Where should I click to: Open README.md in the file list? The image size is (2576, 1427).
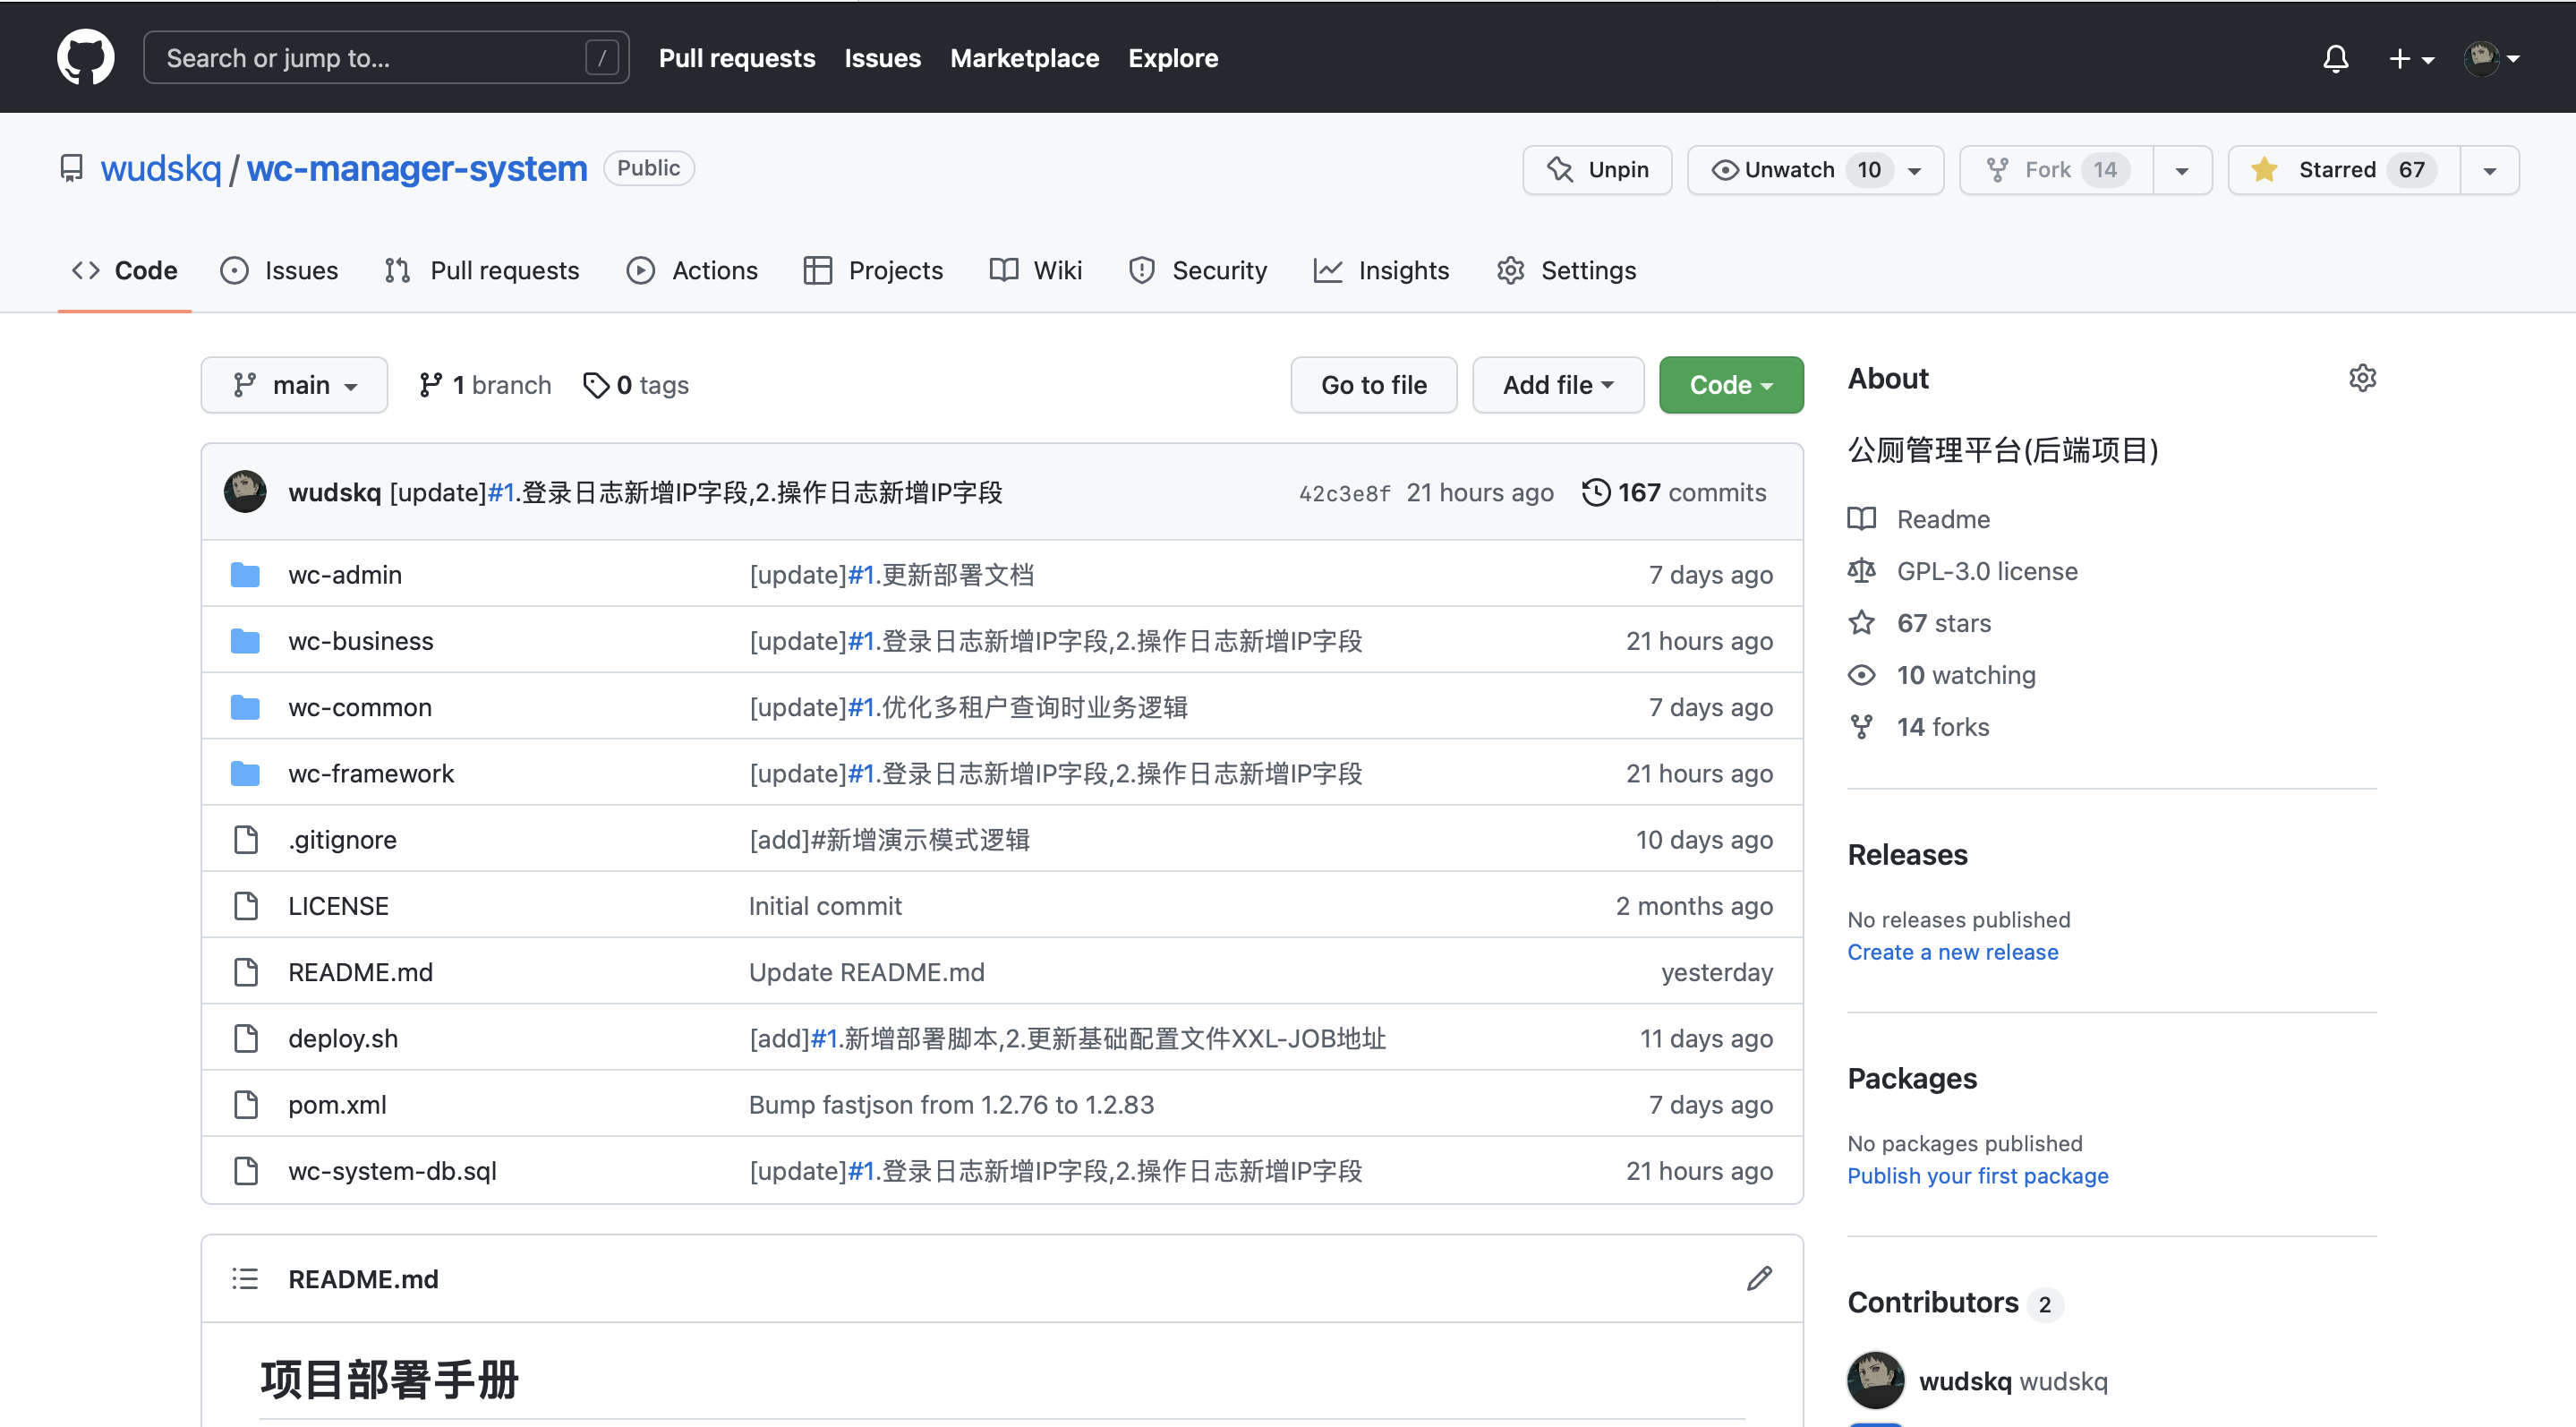point(360,972)
